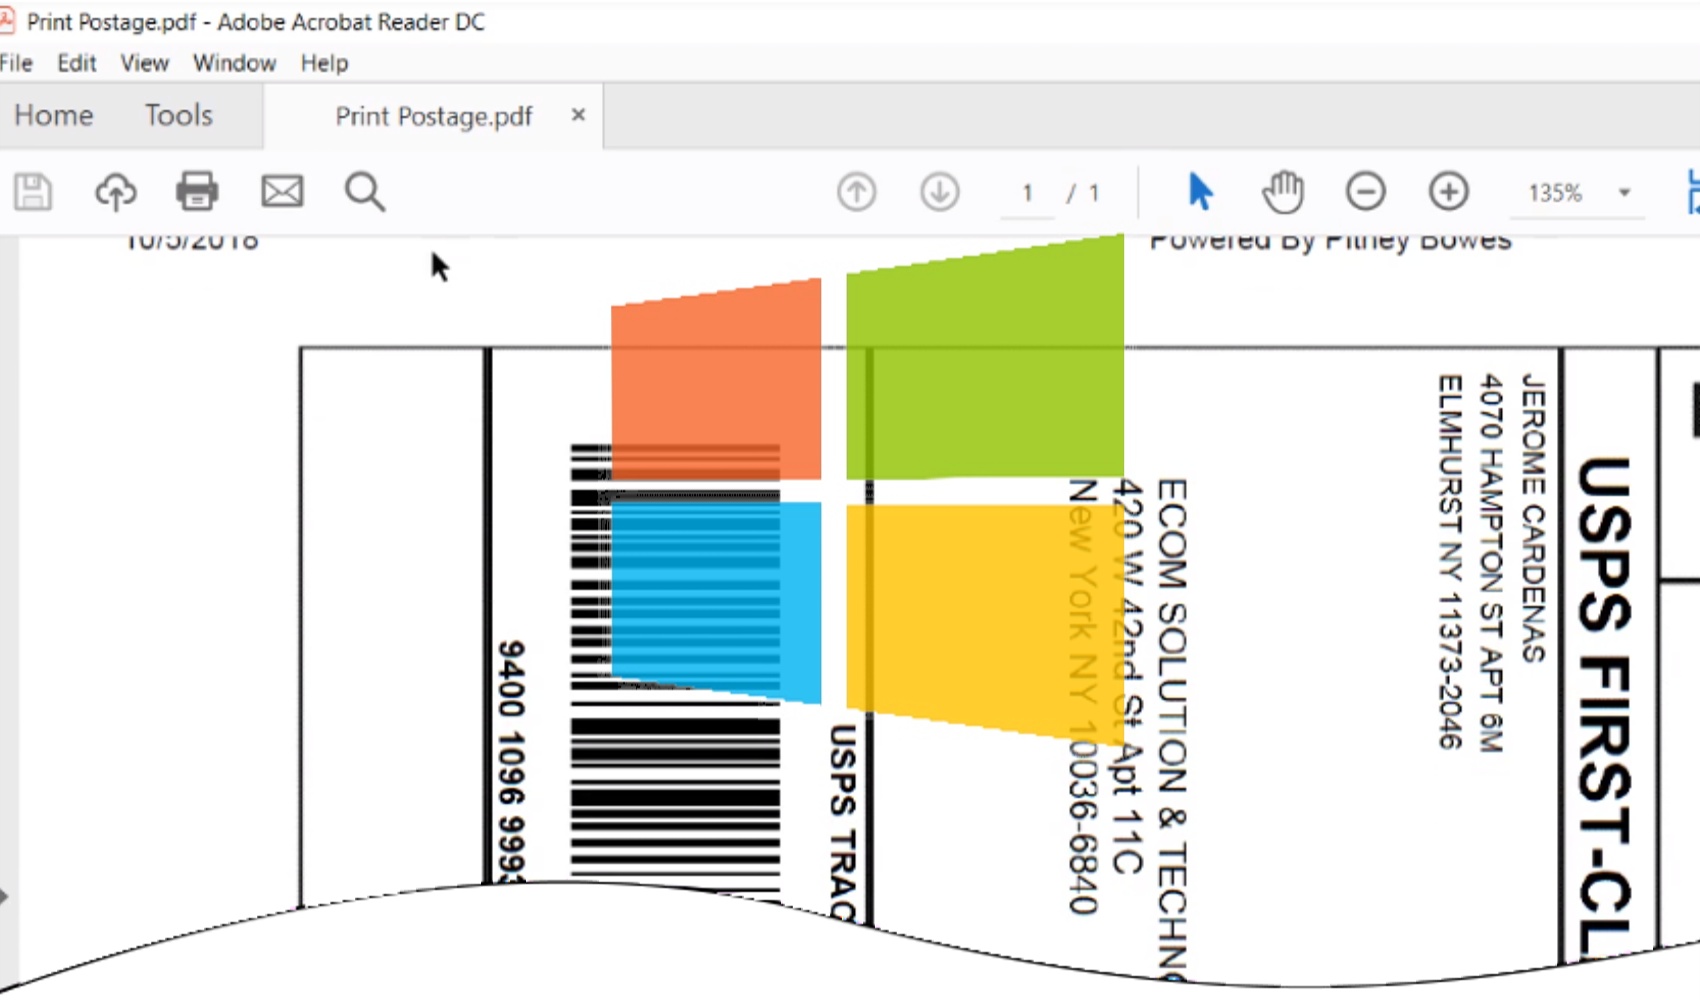Click the Acrobat app icon in title bar
The image size is (1700, 1000).
pos(7,21)
